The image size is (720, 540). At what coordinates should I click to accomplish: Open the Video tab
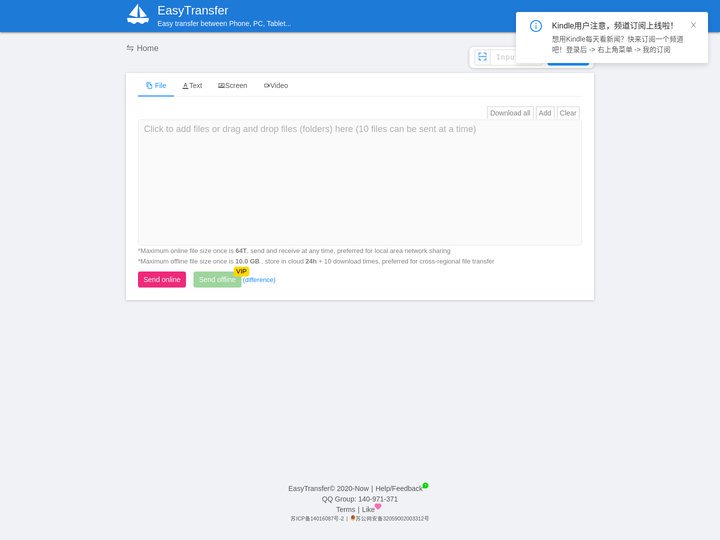[x=276, y=85]
